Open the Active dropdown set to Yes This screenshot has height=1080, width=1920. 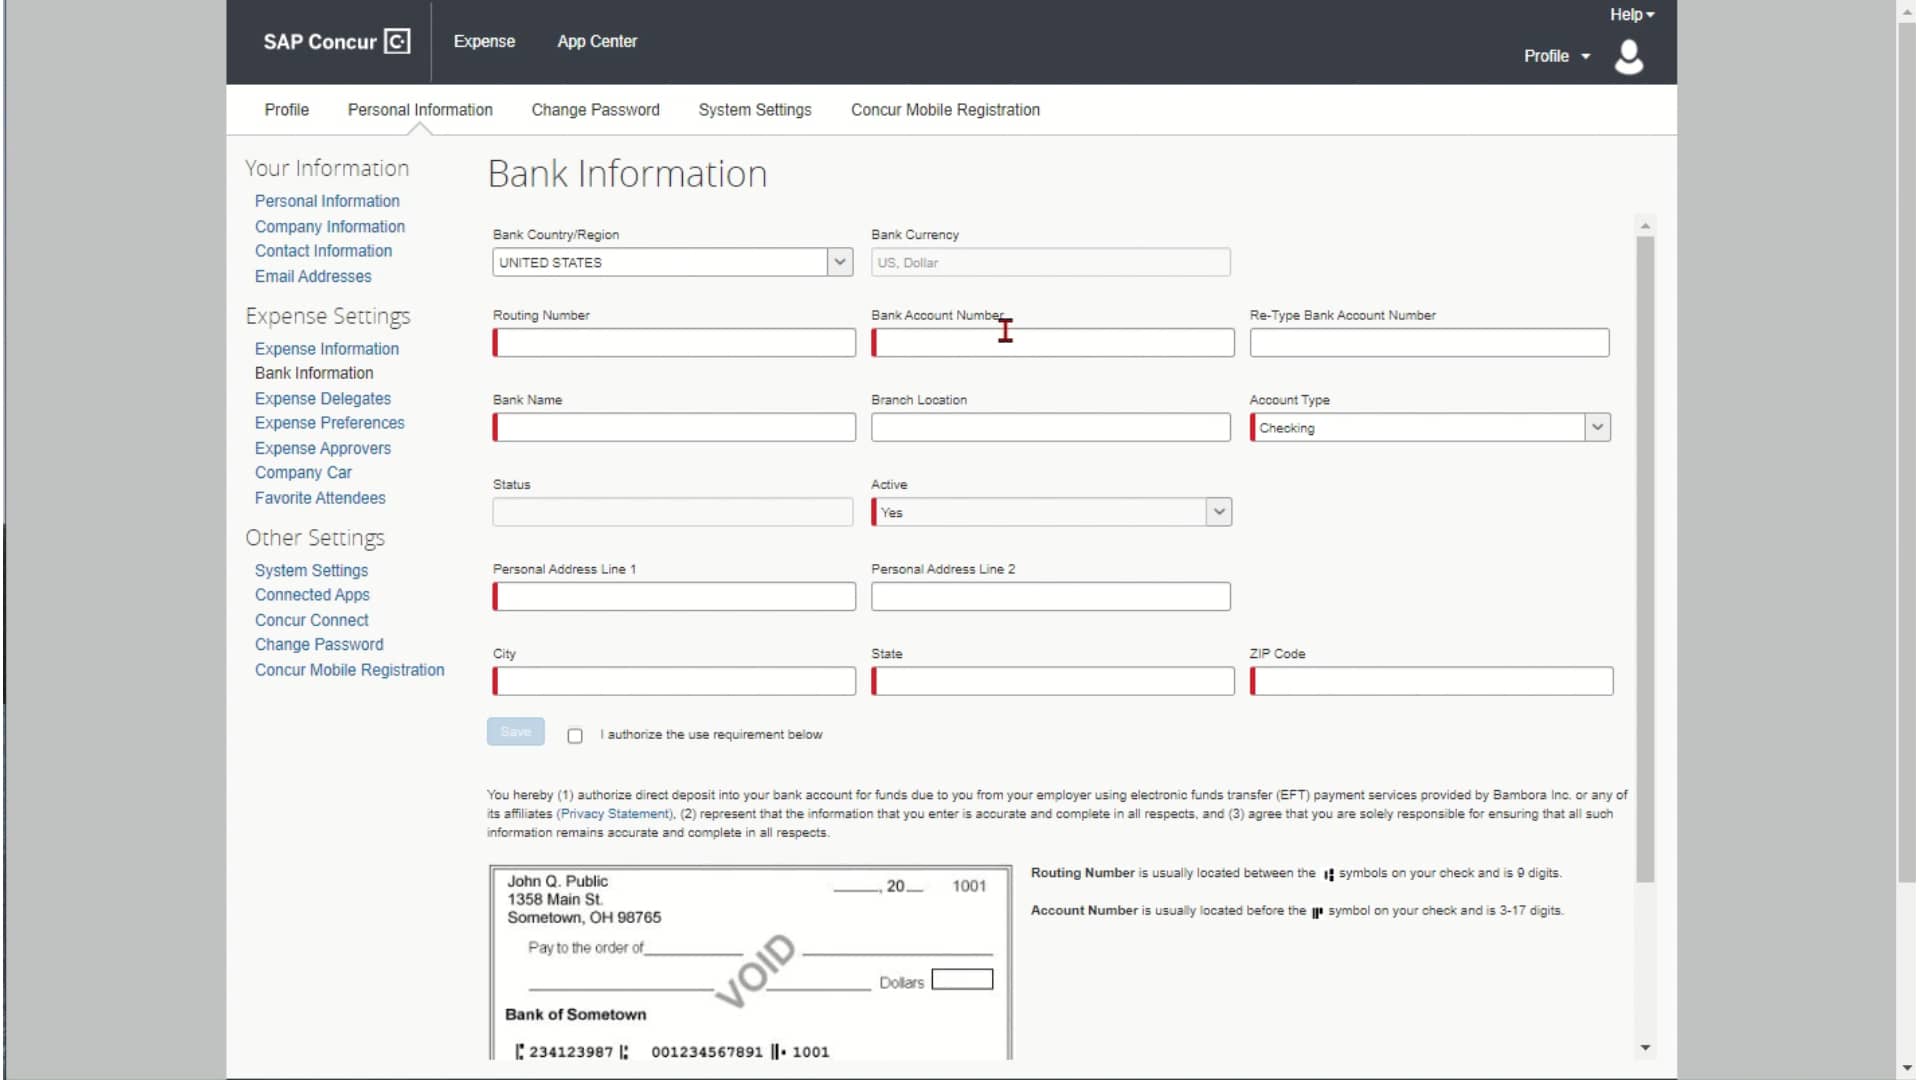(x=1218, y=511)
